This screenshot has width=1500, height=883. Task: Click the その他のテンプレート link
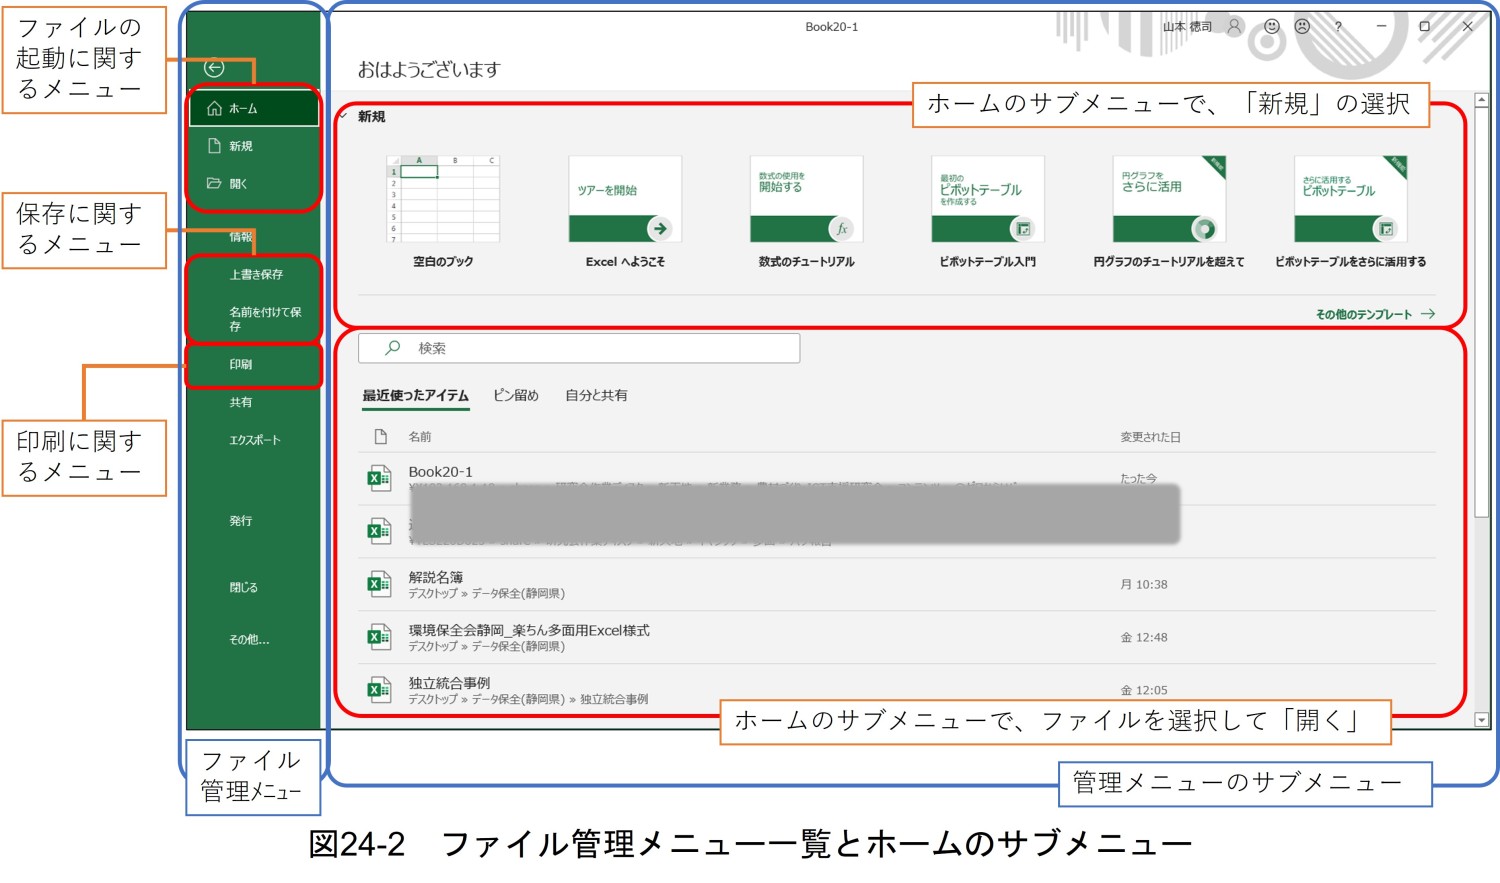pyautogui.click(x=1375, y=314)
